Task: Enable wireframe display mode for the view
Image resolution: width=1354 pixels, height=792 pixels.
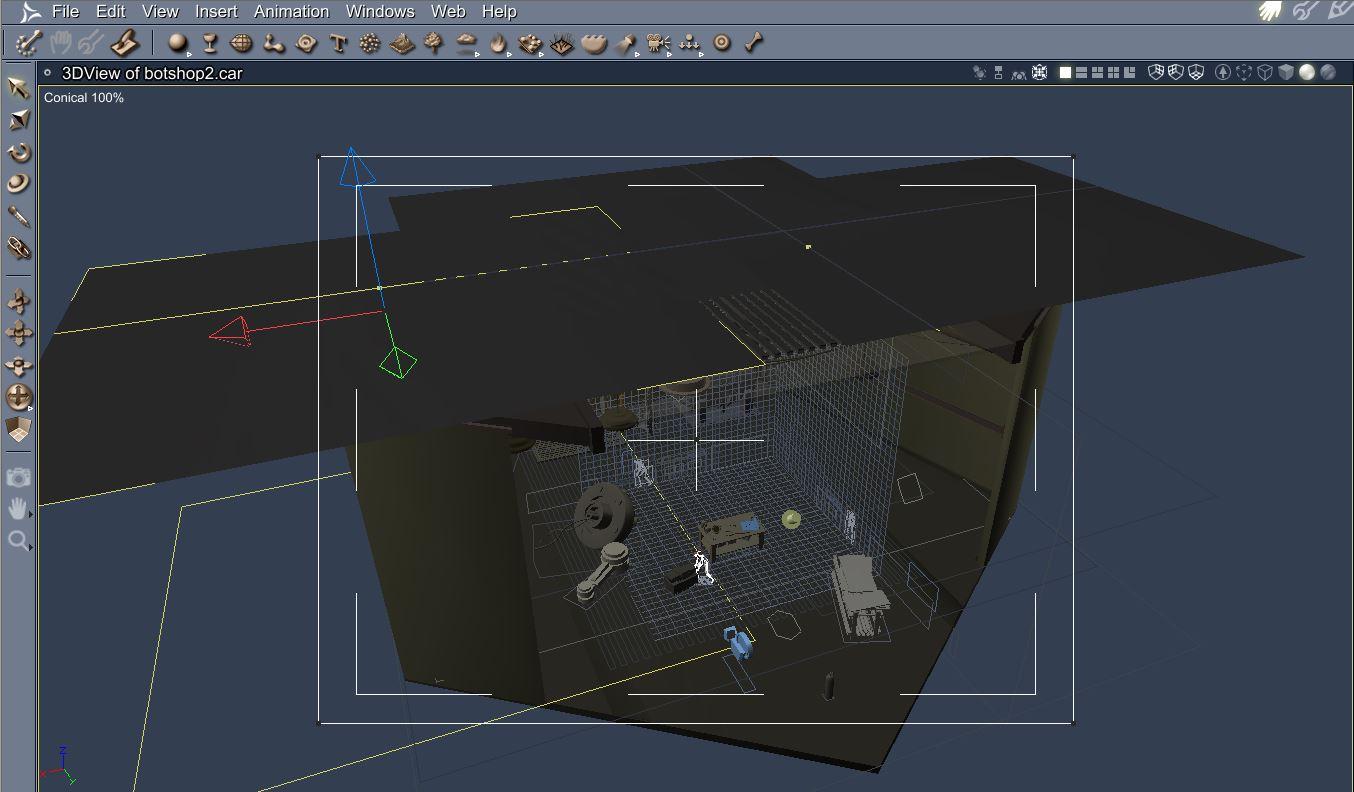Action: pos(1265,72)
